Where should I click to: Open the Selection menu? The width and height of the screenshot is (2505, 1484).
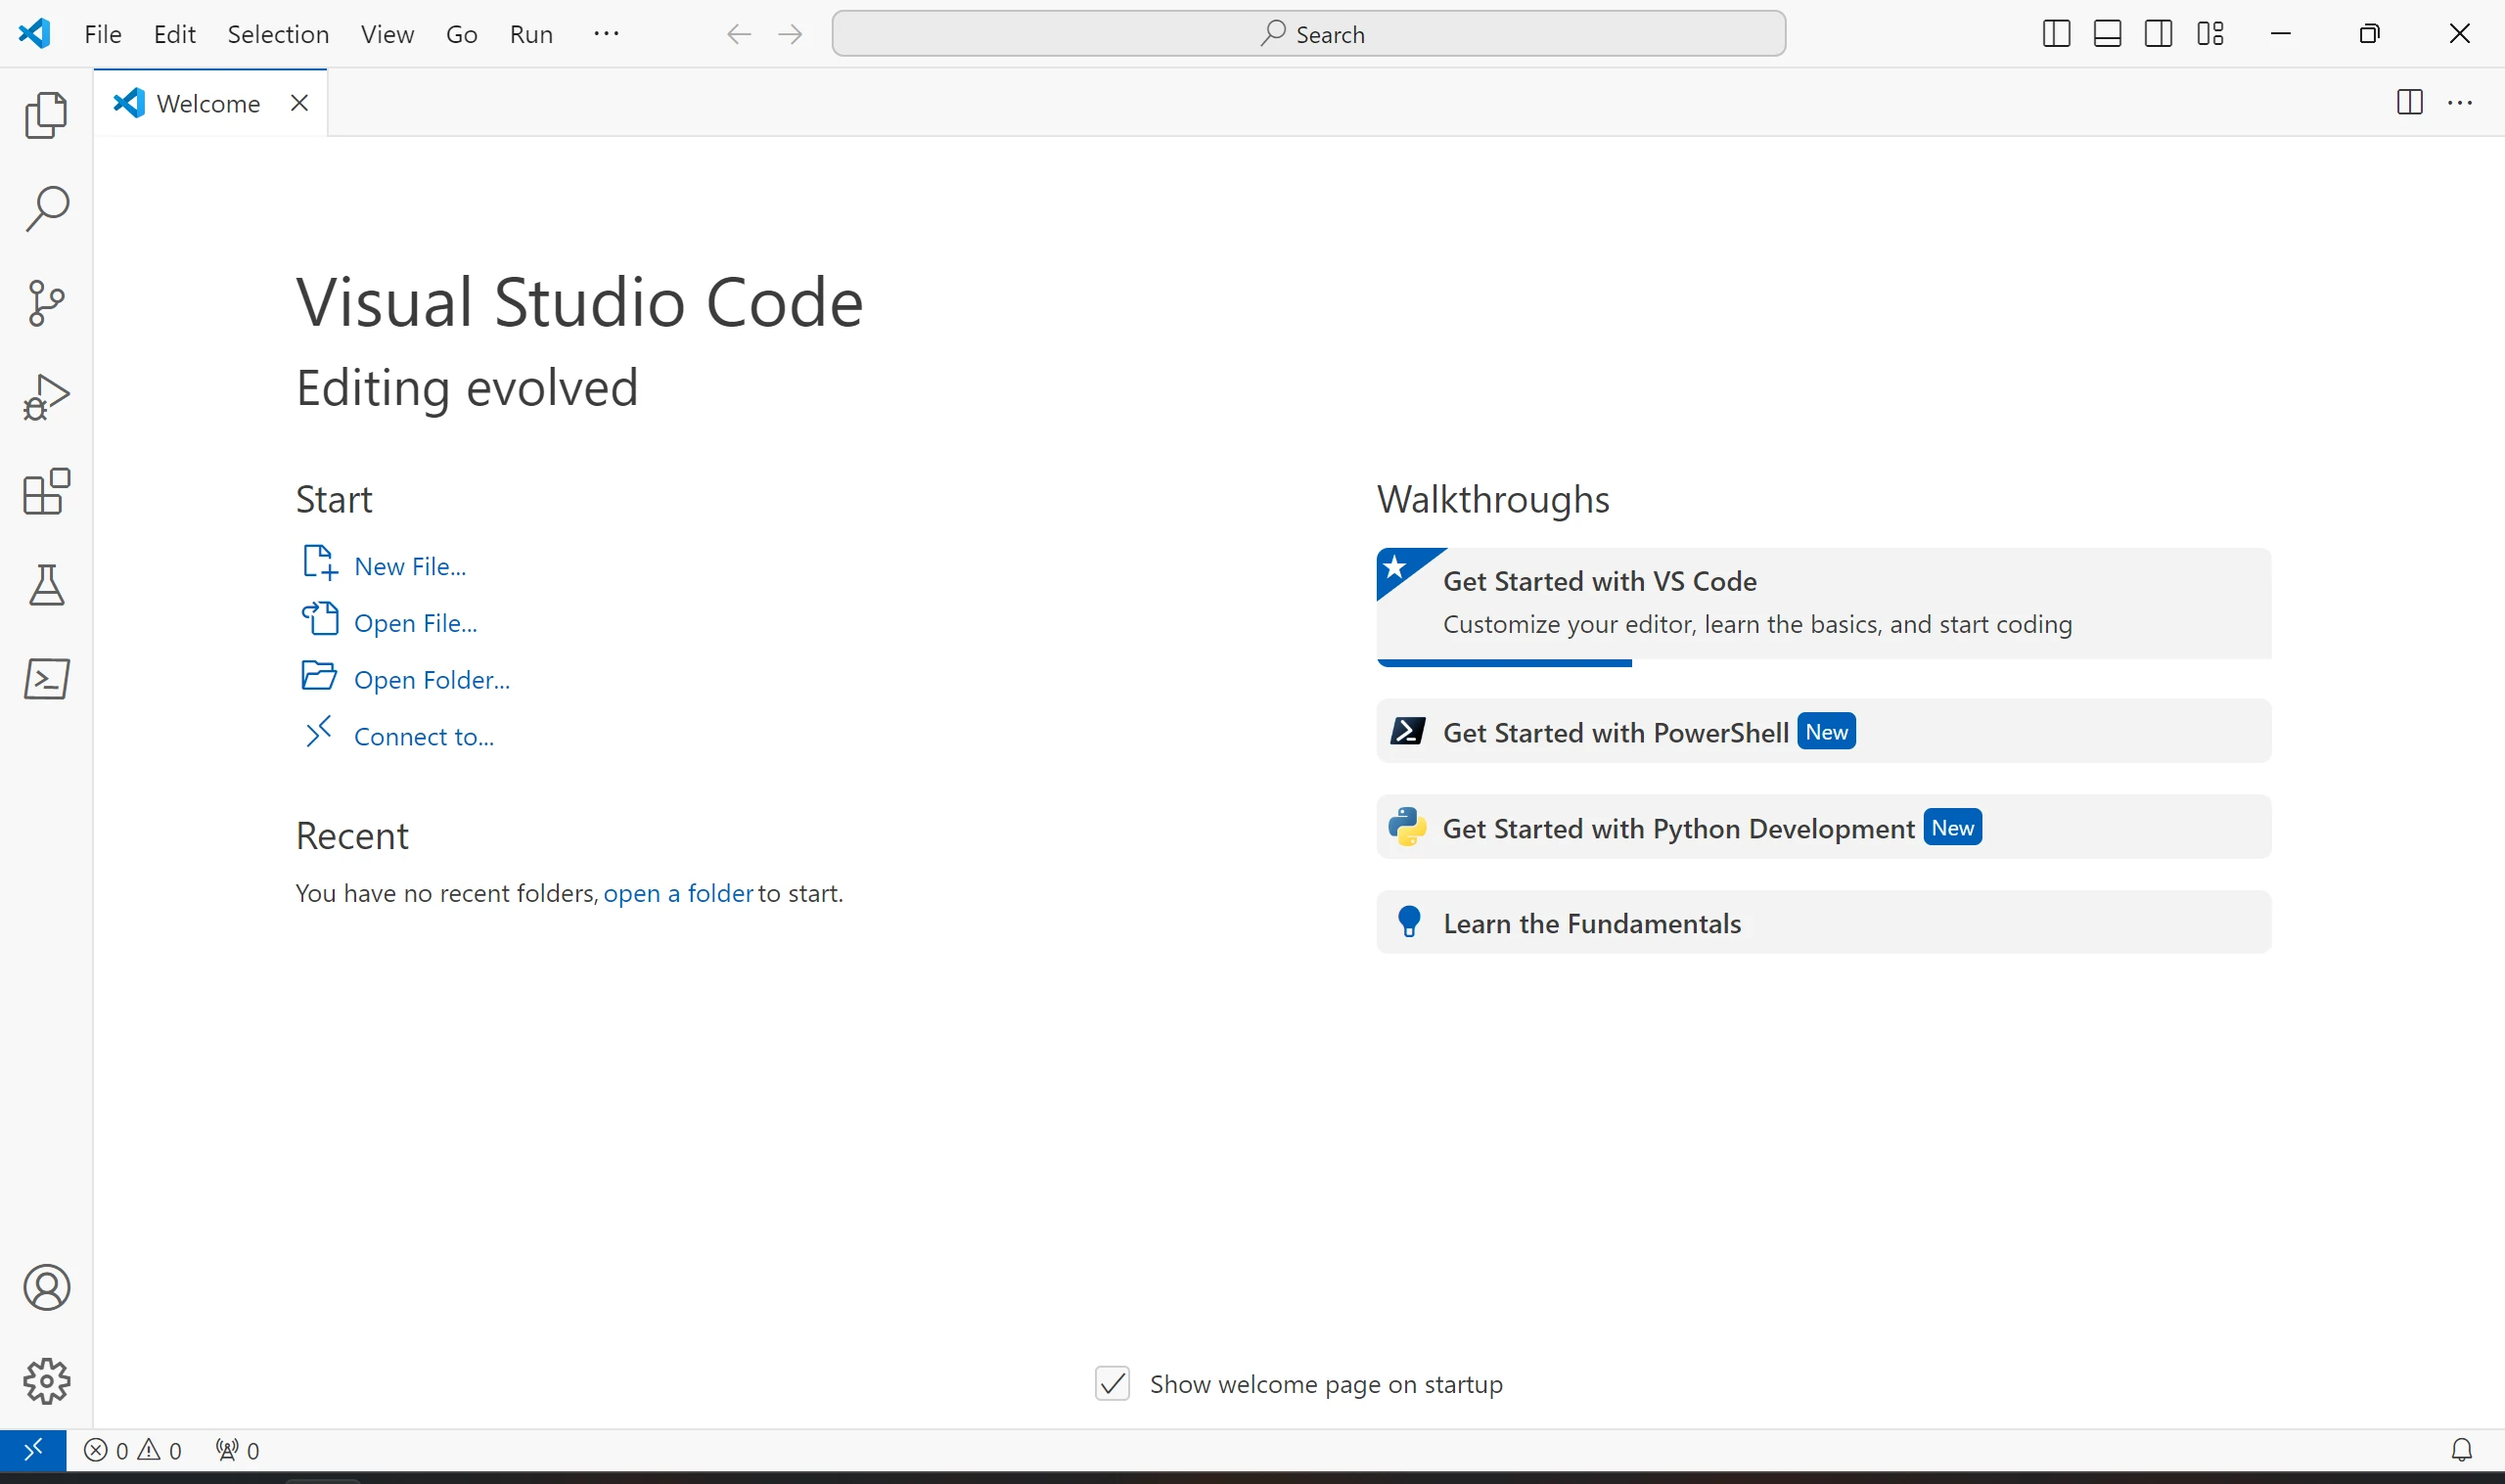pos(278,34)
